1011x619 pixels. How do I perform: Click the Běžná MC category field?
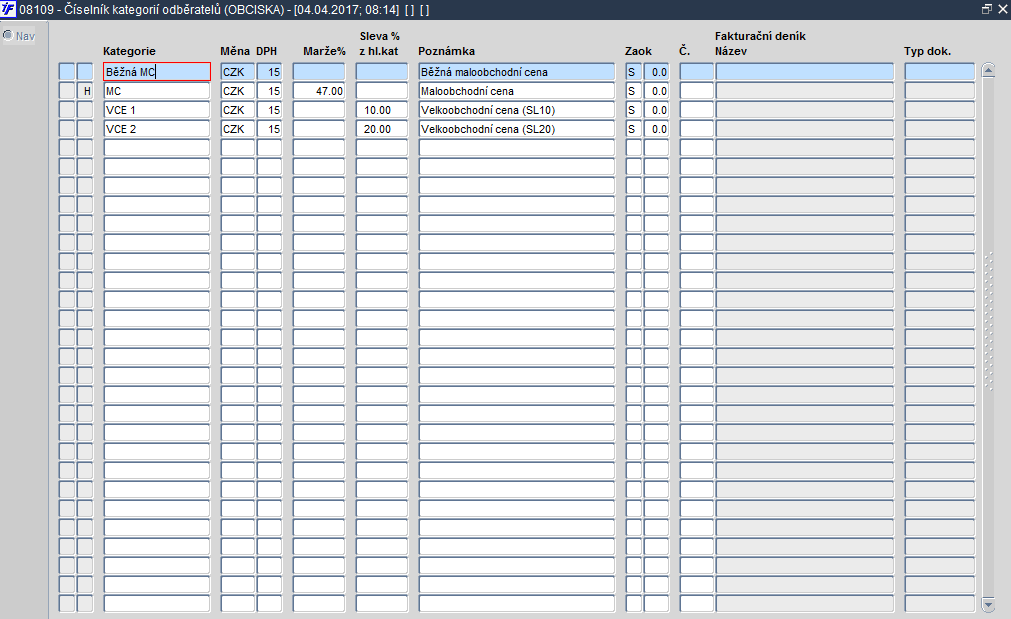click(157, 72)
